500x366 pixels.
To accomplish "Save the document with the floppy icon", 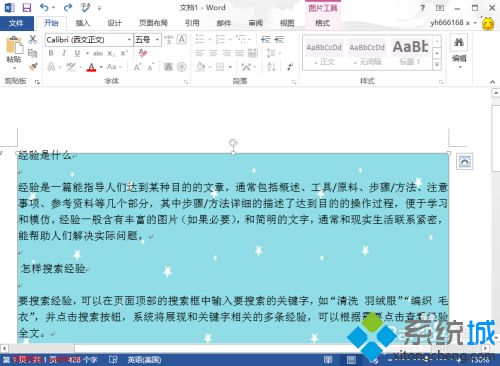I will pos(27,7).
